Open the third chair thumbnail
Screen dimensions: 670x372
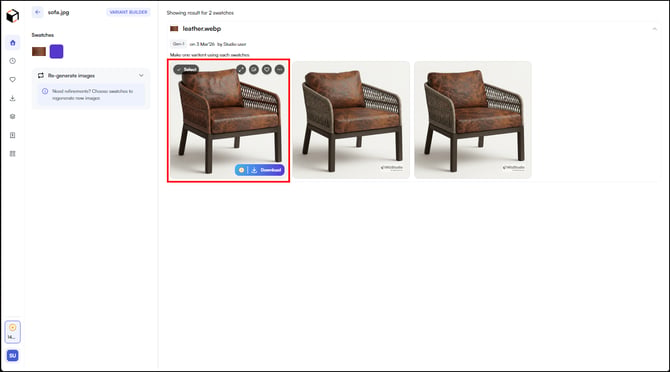click(x=473, y=120)
